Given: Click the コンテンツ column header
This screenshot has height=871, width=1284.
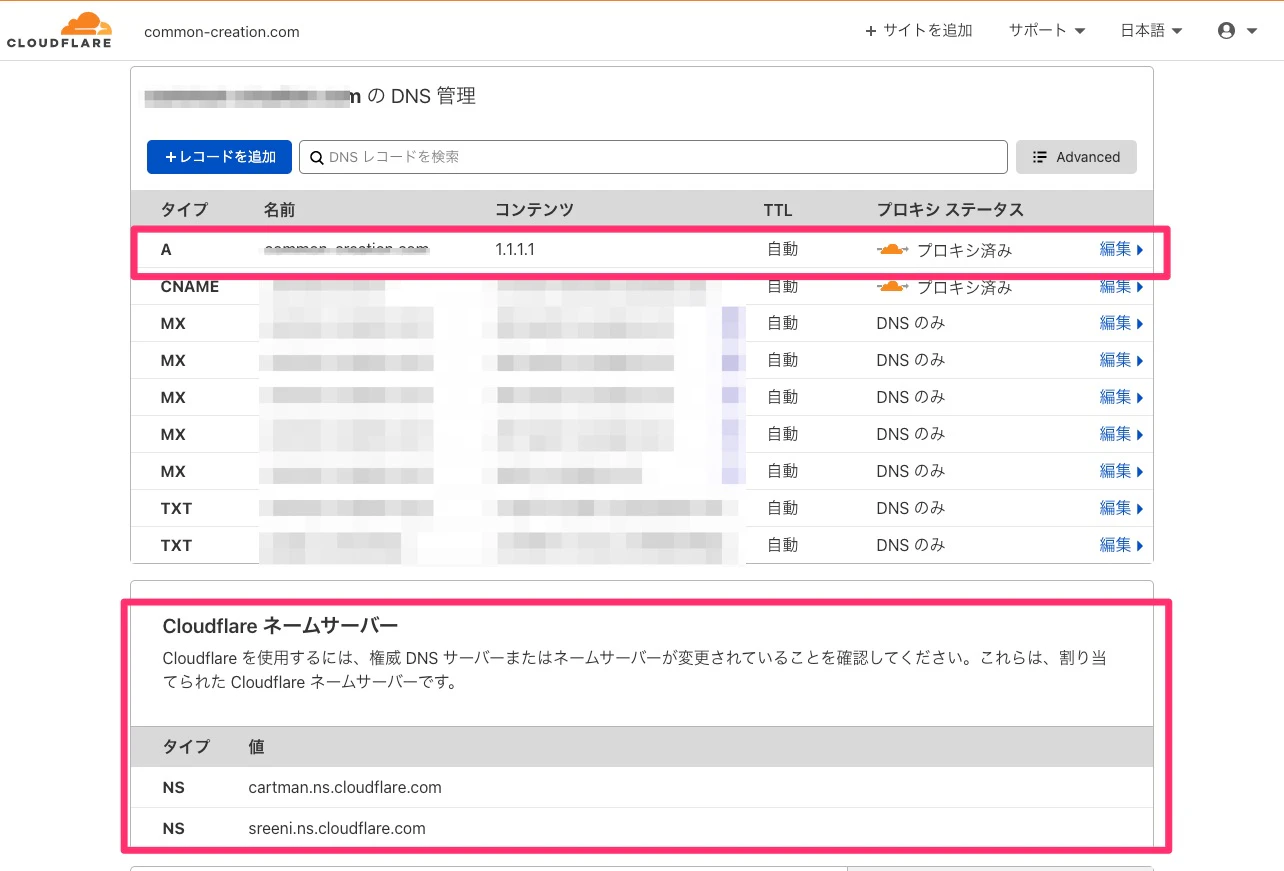Looking at the screenshot, I should (x=535, y=210).
